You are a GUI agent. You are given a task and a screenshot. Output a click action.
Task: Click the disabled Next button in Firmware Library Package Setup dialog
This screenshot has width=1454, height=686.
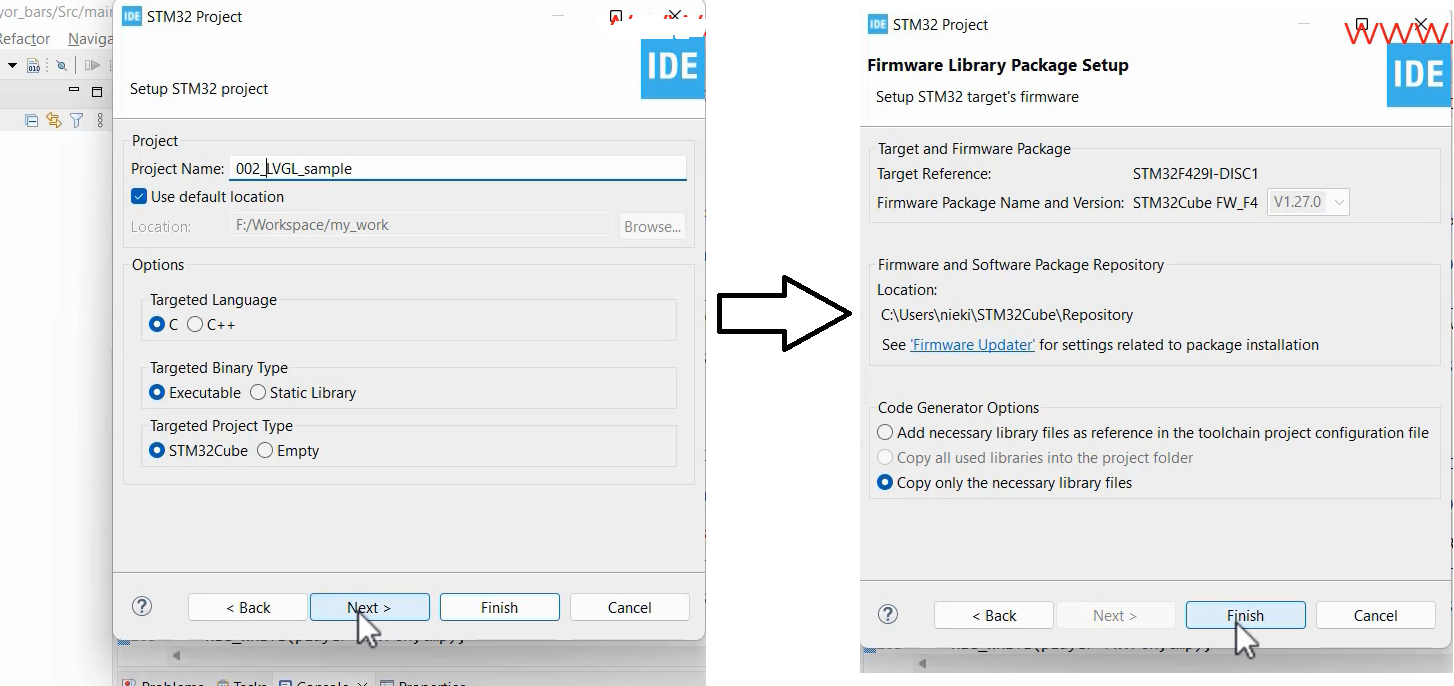1115,615
